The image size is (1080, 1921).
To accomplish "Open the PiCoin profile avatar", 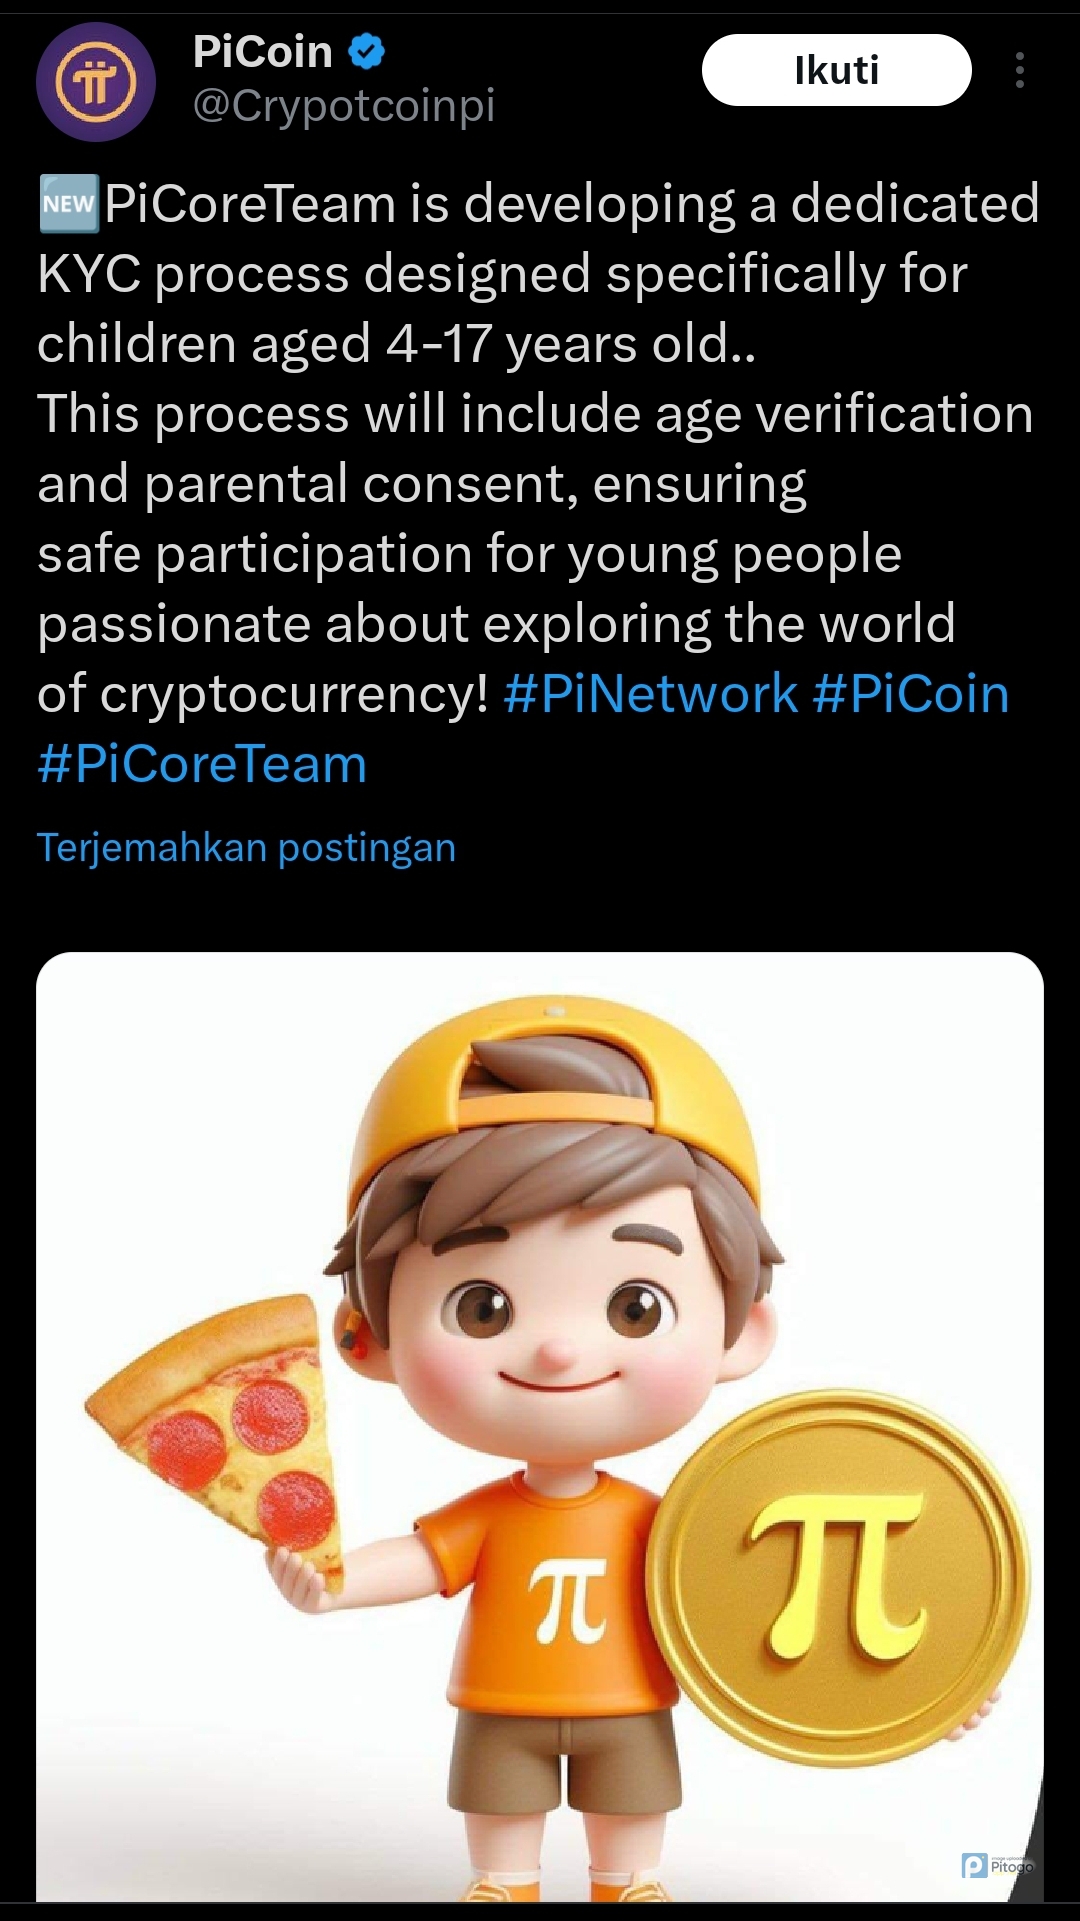I will (96, 82).
